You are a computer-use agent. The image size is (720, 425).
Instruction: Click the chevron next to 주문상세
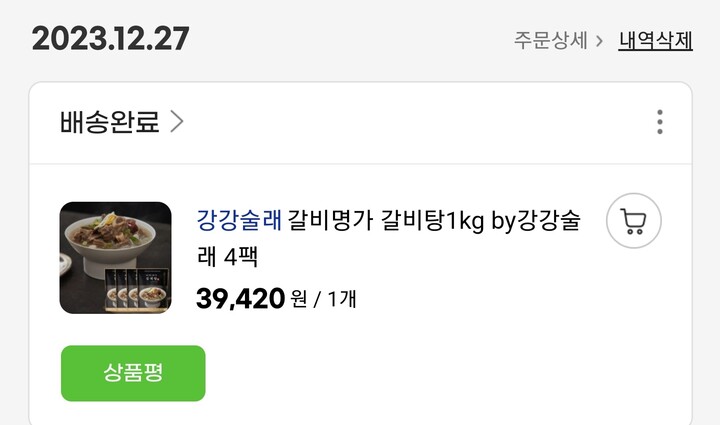point(599,41)
